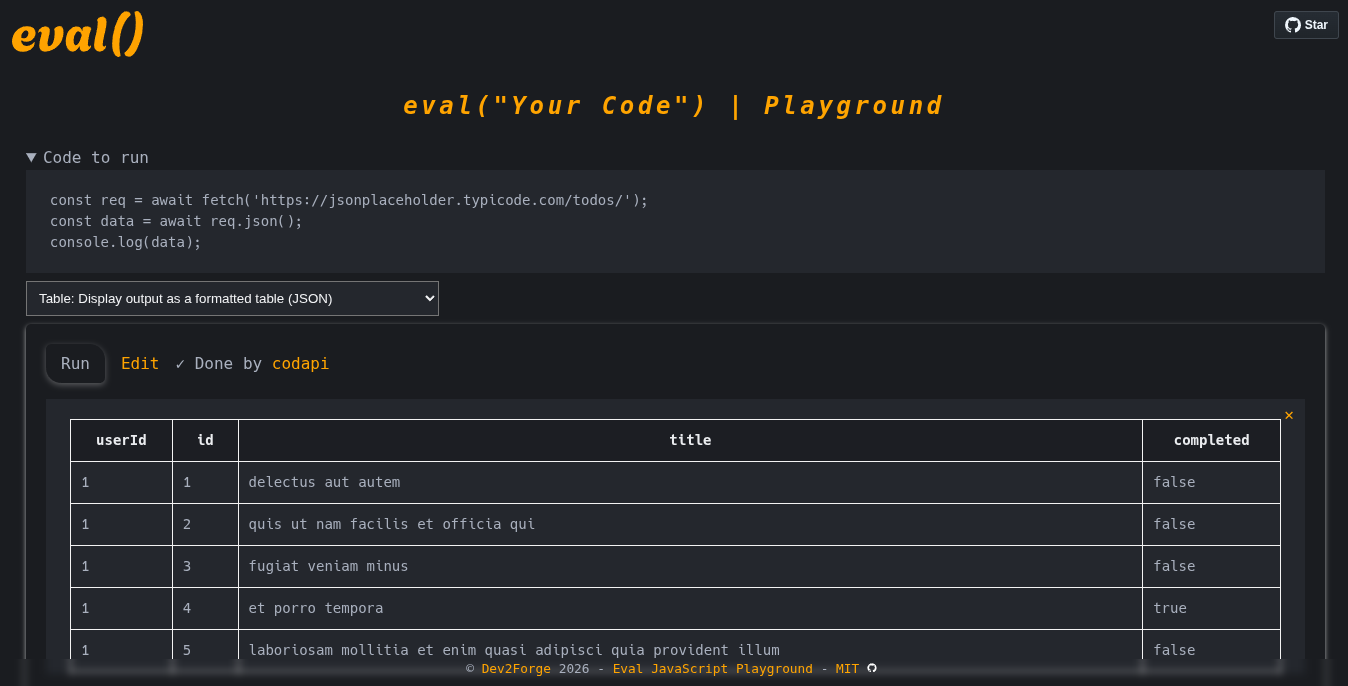Select the 'delectus aut autem' title cell
Image resolution: width=1348 pixels, height=686 pixels.
pyautogui.click(x=324, y=482)
